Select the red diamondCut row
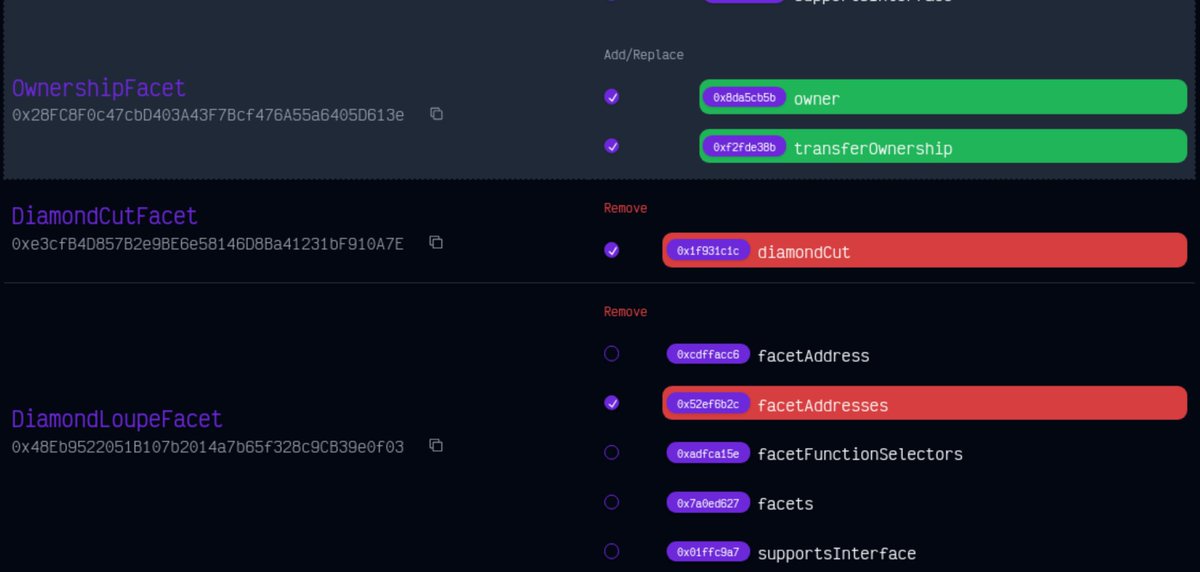 tap(925, 250)
